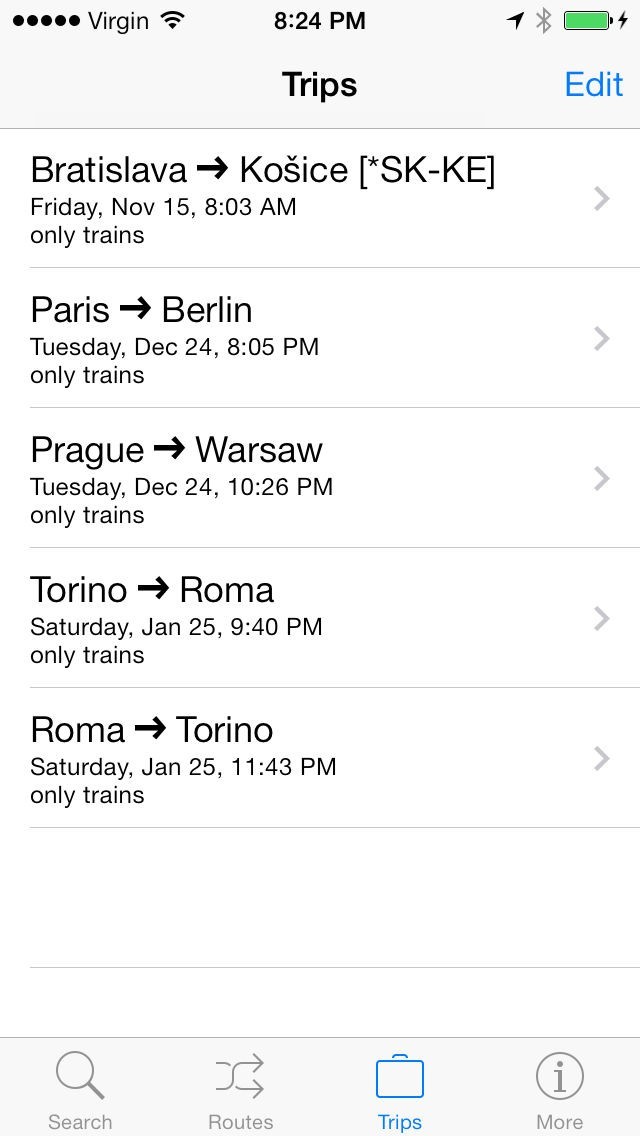Switch to the Search tab label

(80, 1122)
